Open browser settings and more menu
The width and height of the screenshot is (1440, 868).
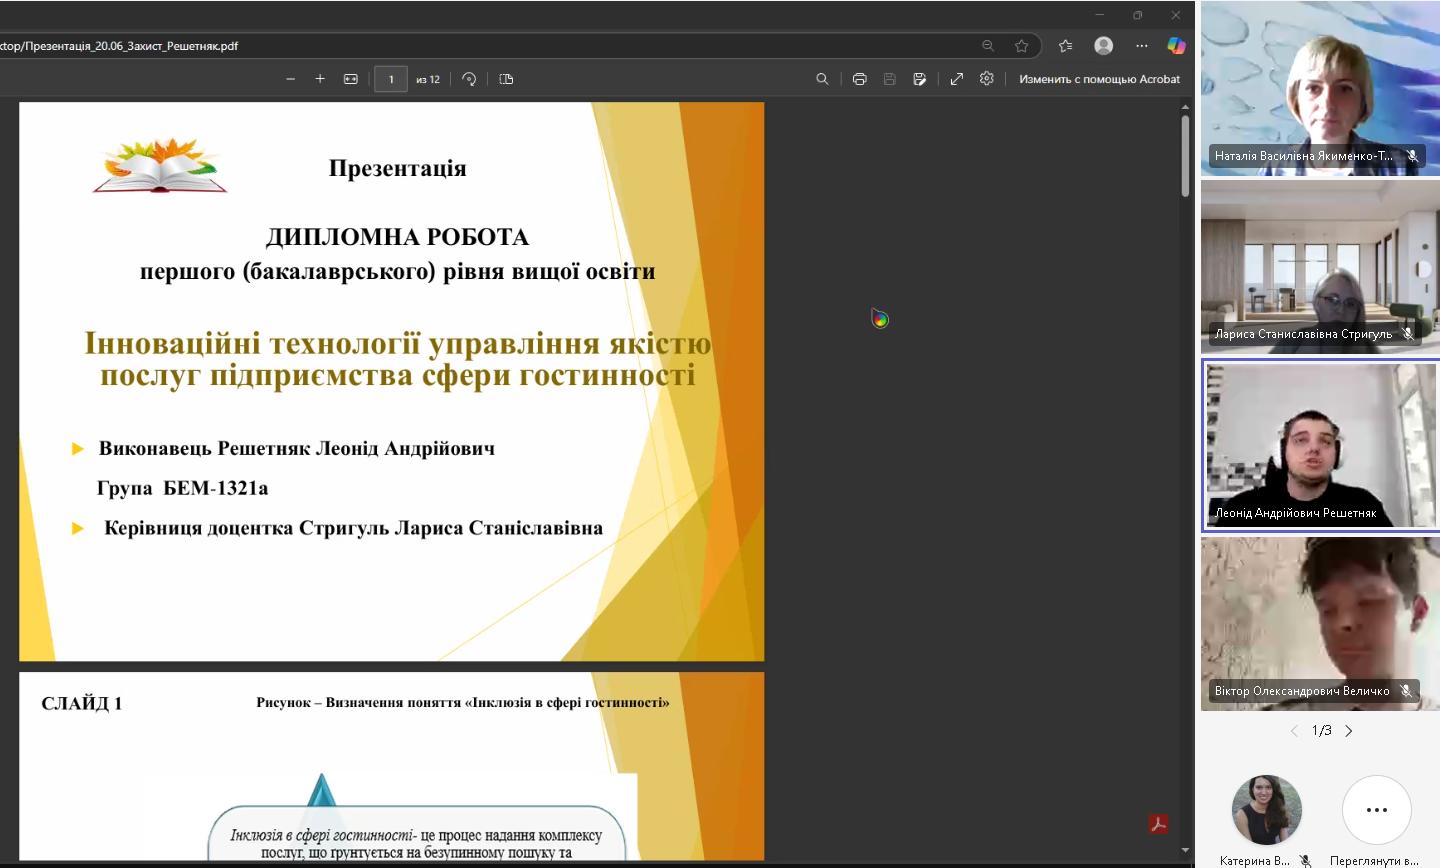(x=1141, y=46)
